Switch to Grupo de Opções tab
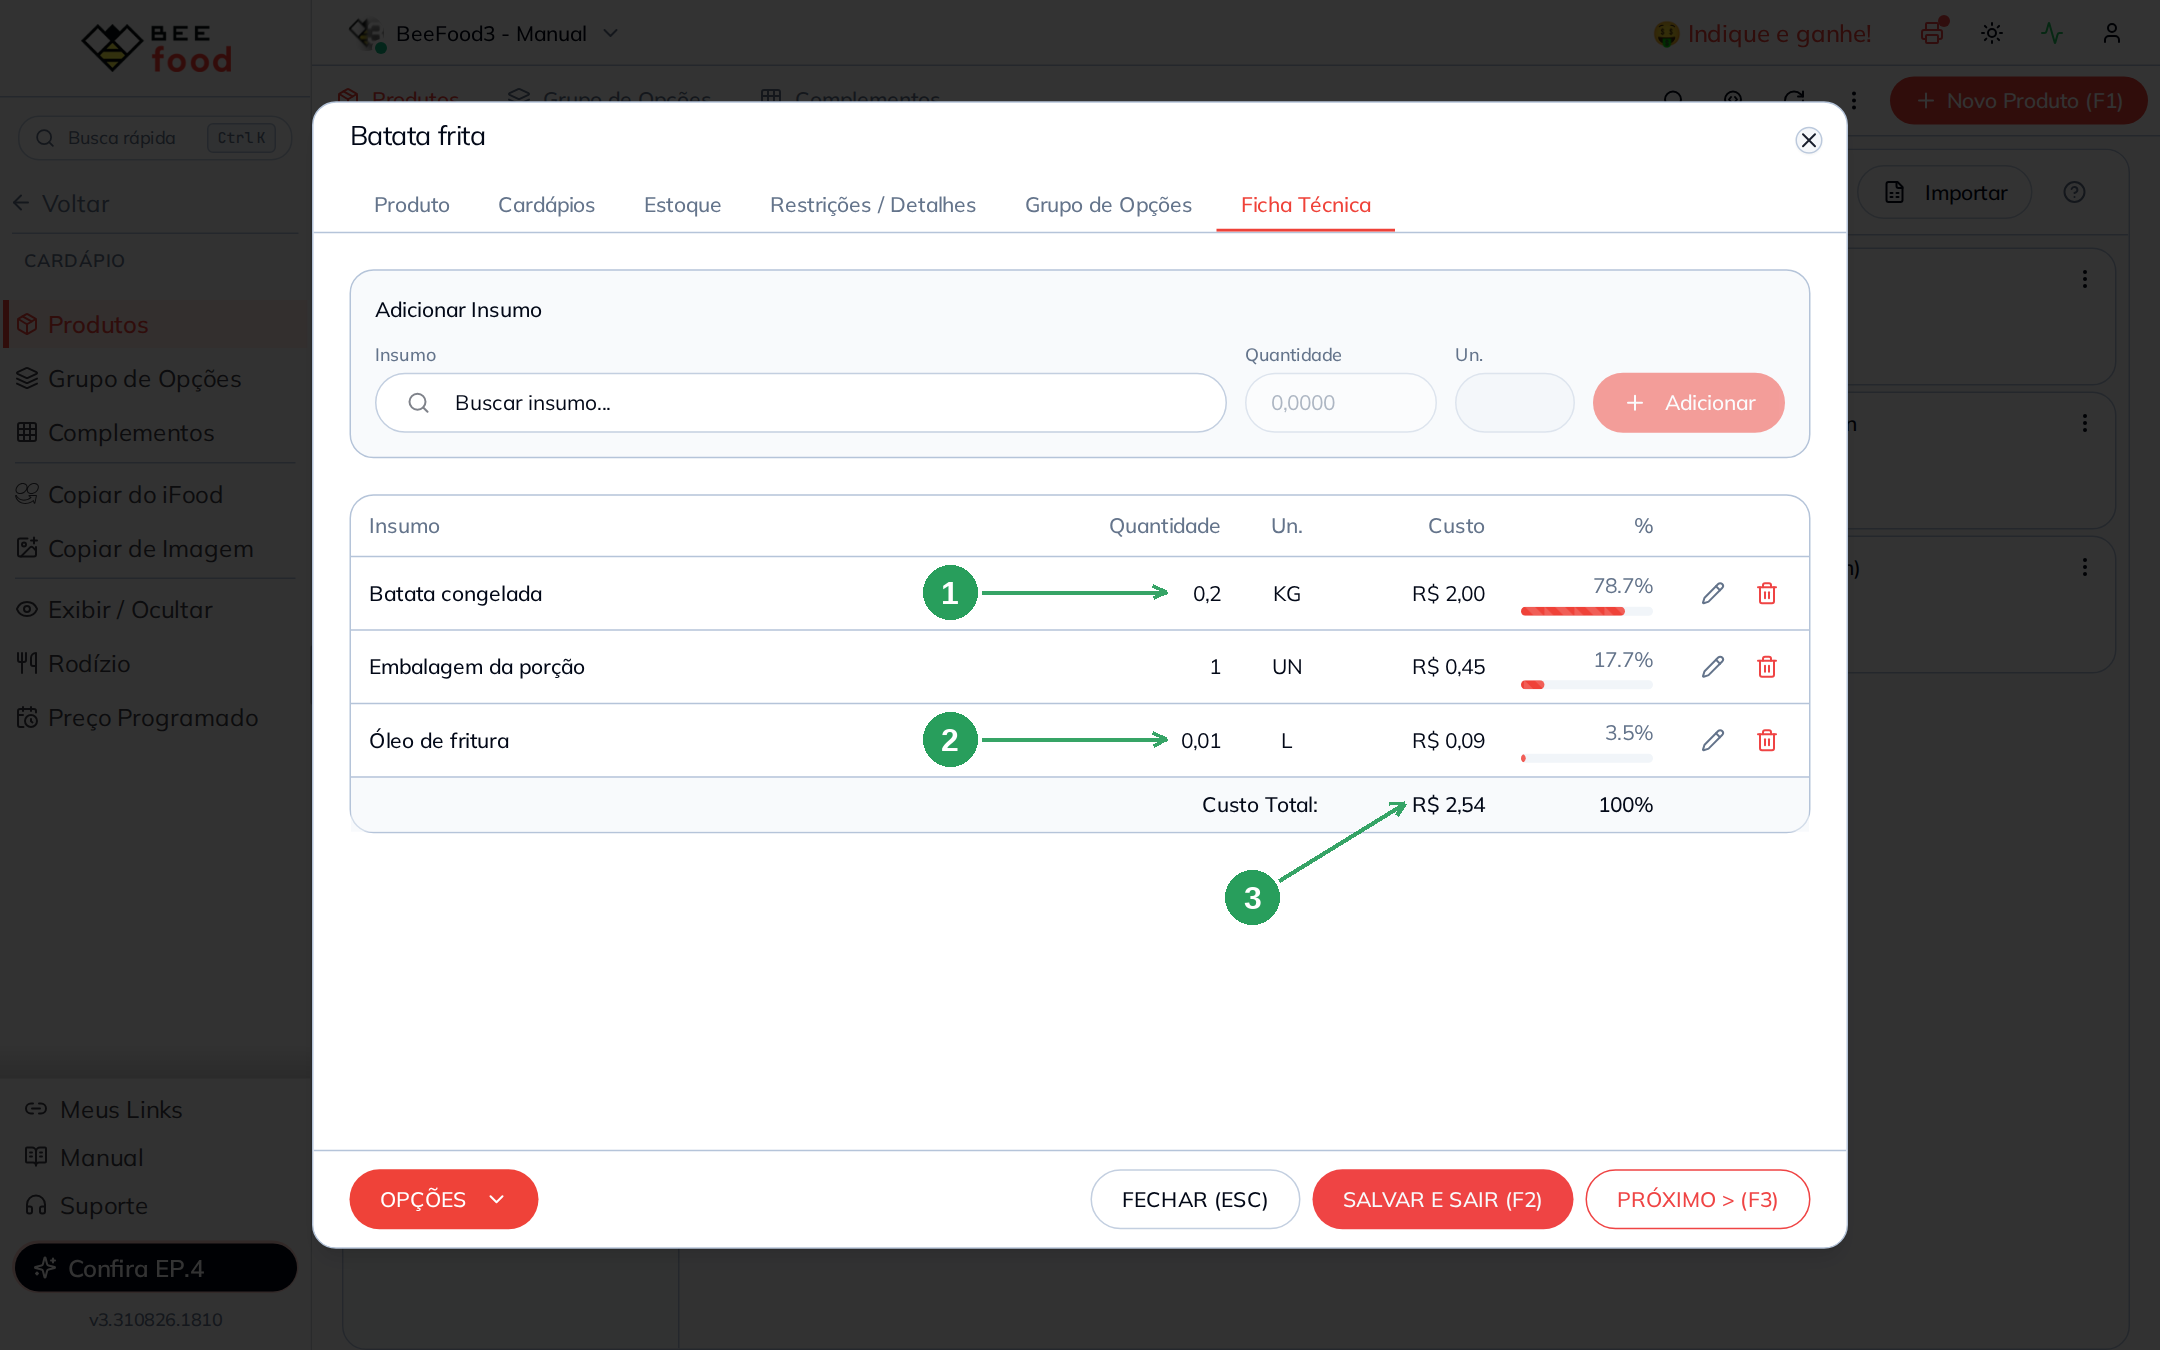The height and width of the screenshot is (1350, 2160). [x=1108, y=204]
